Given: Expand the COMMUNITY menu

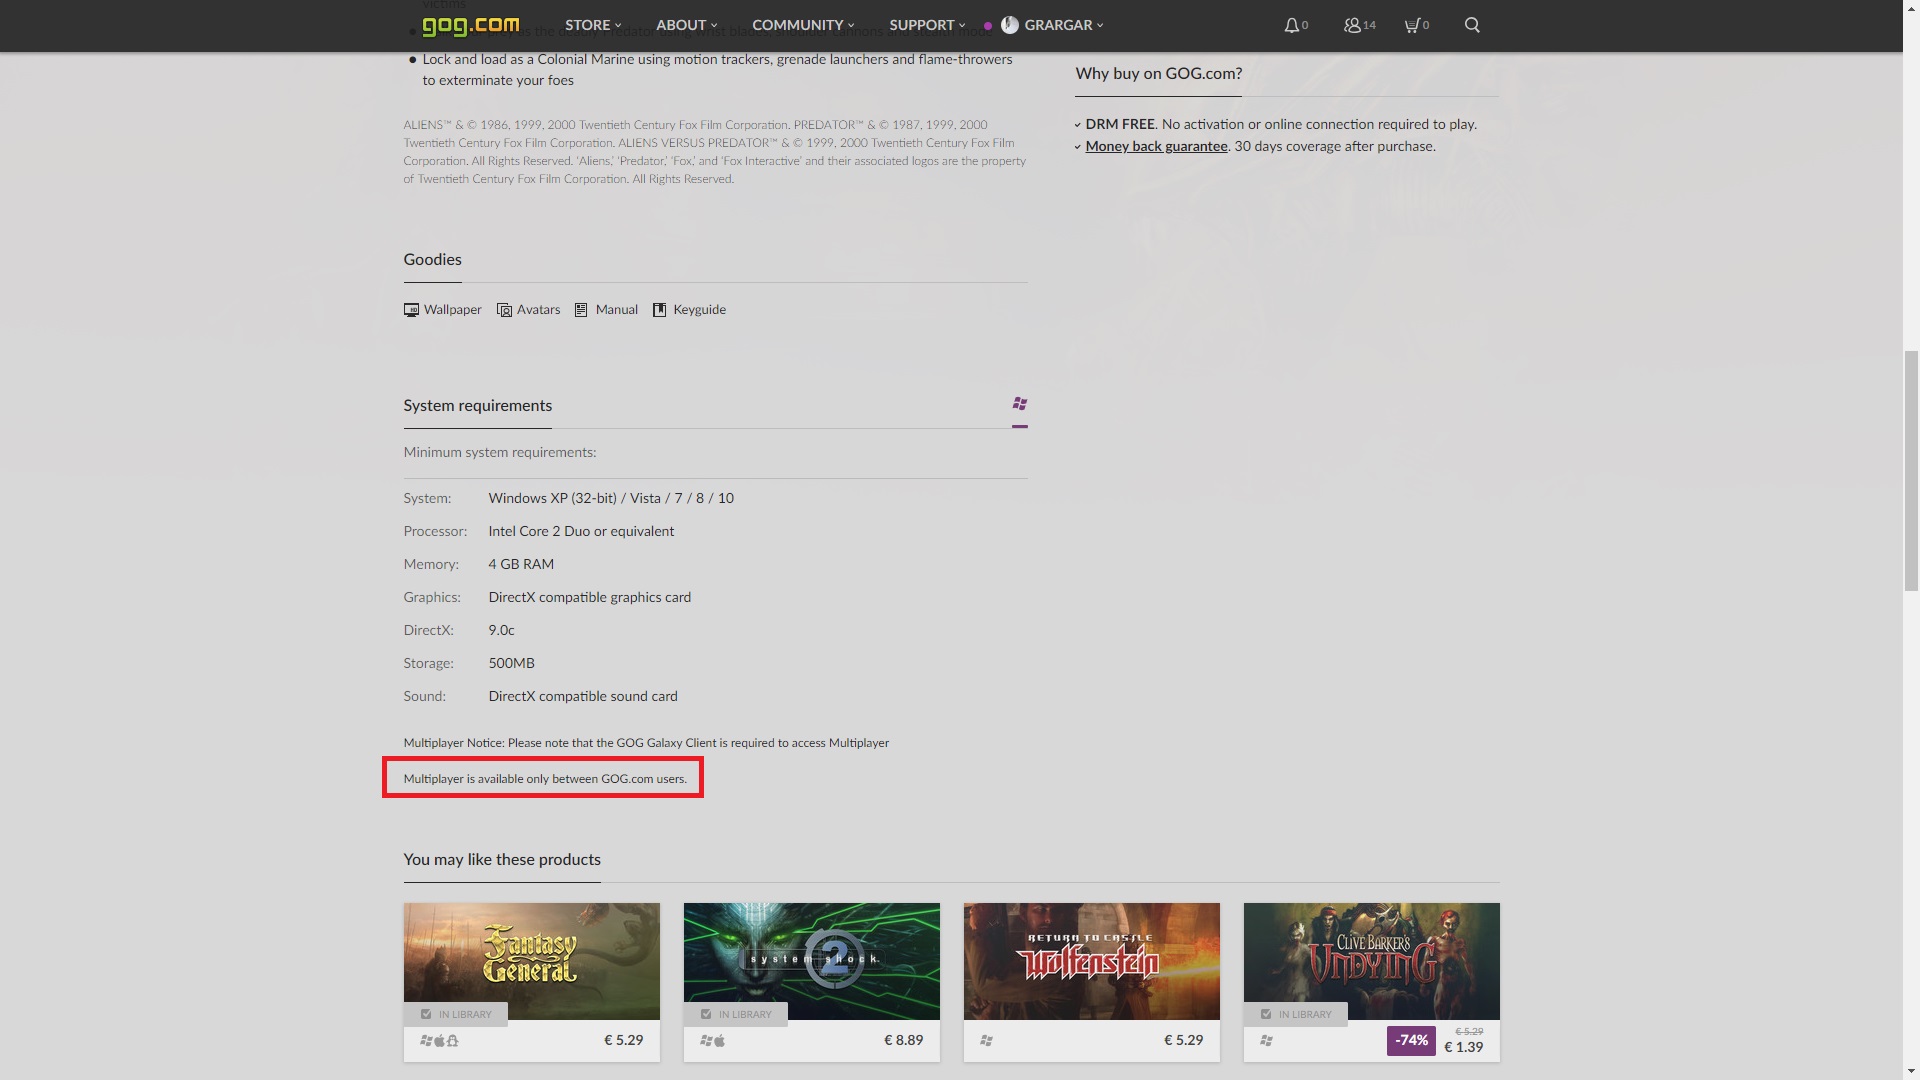Looking at the screenshot, I should tap(803, 25).
